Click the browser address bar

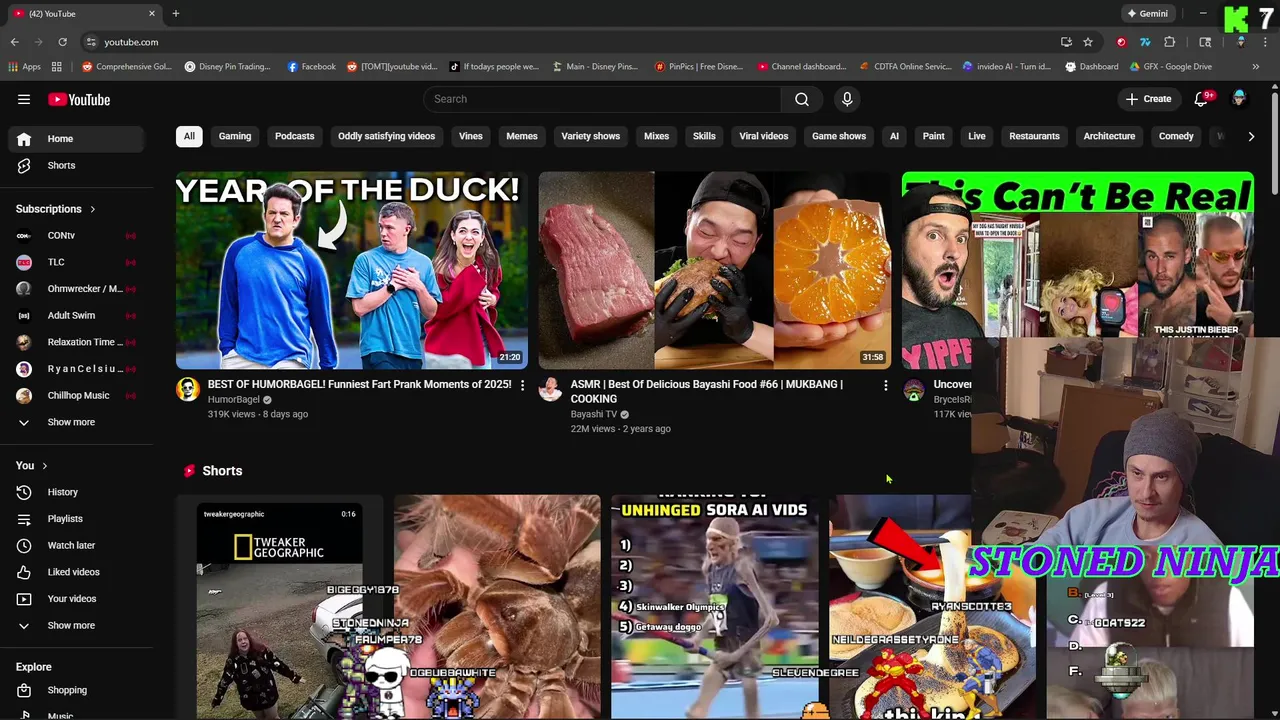tap(570, 42)
